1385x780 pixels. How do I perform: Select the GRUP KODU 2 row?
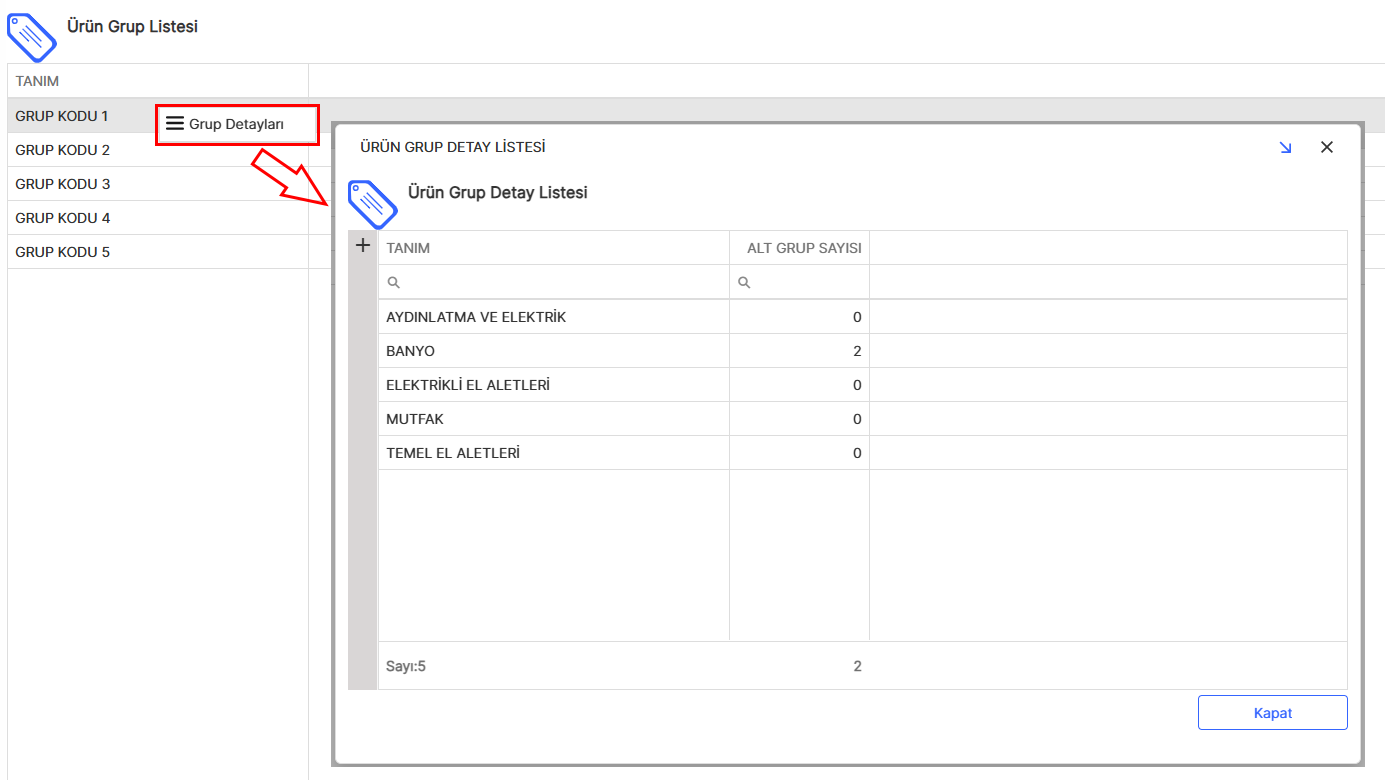click(x=62, y=150)
